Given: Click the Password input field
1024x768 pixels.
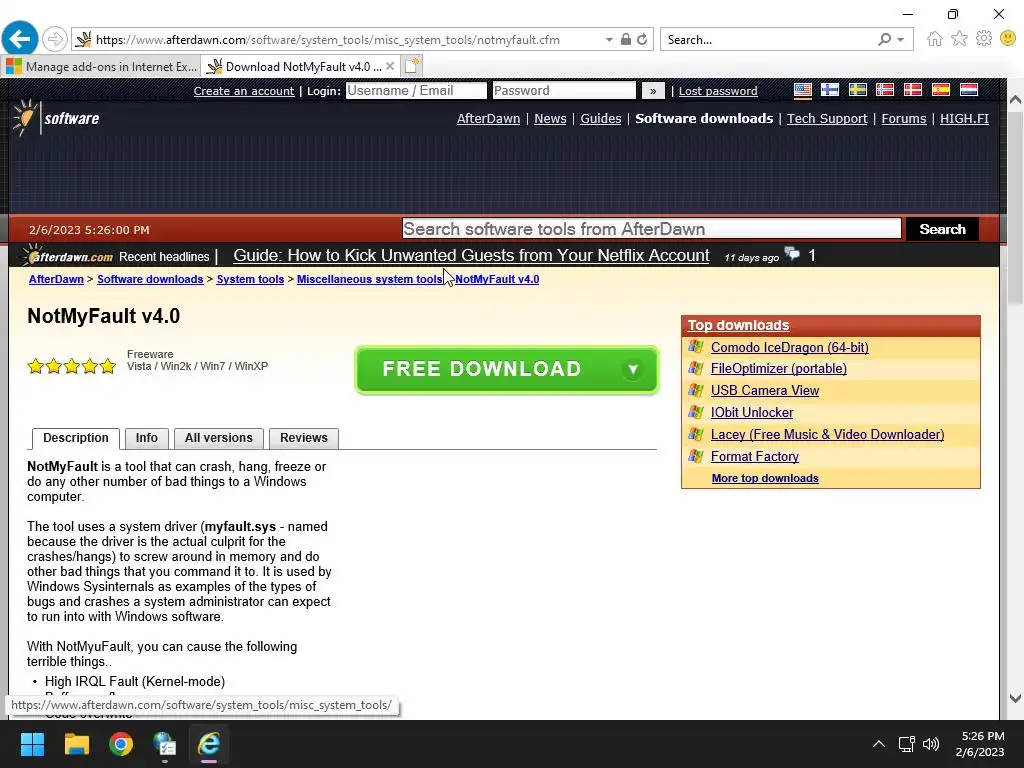Looking at the screenshot, I should [564, 91].
